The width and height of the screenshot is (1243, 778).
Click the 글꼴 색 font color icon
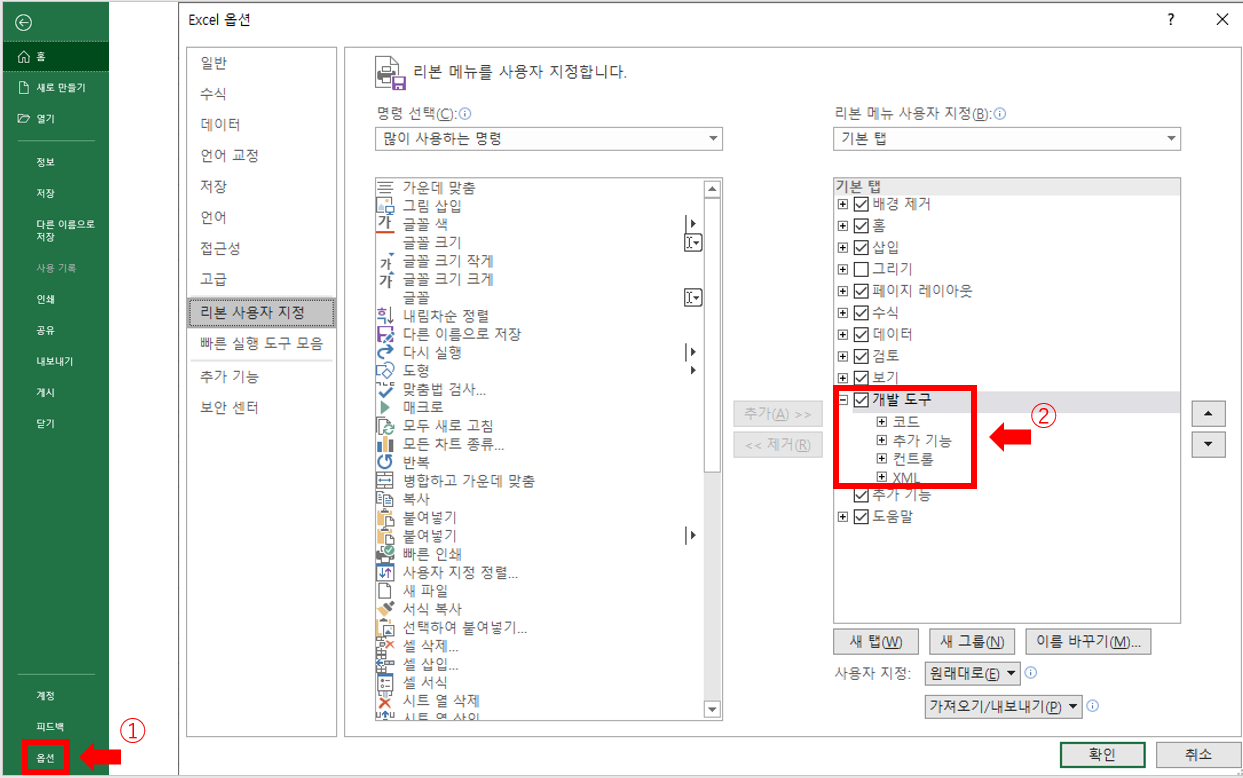385,224
